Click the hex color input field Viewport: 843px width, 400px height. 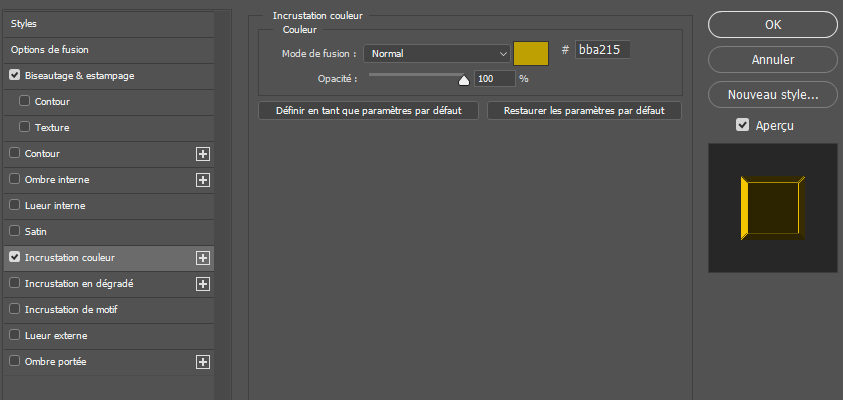pyautogui.click(x=603, y=49)
